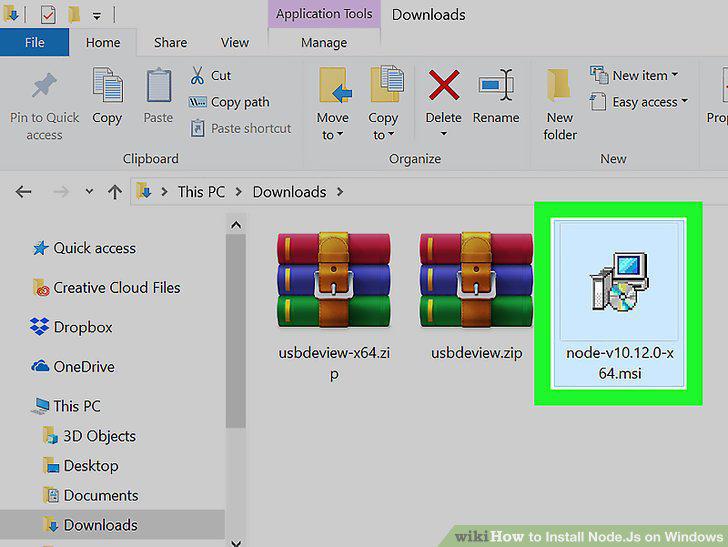Viewport: 728px width, 547px height.
Task: Click the navigation pane scrollbar thumb
Action: (236, 331)
